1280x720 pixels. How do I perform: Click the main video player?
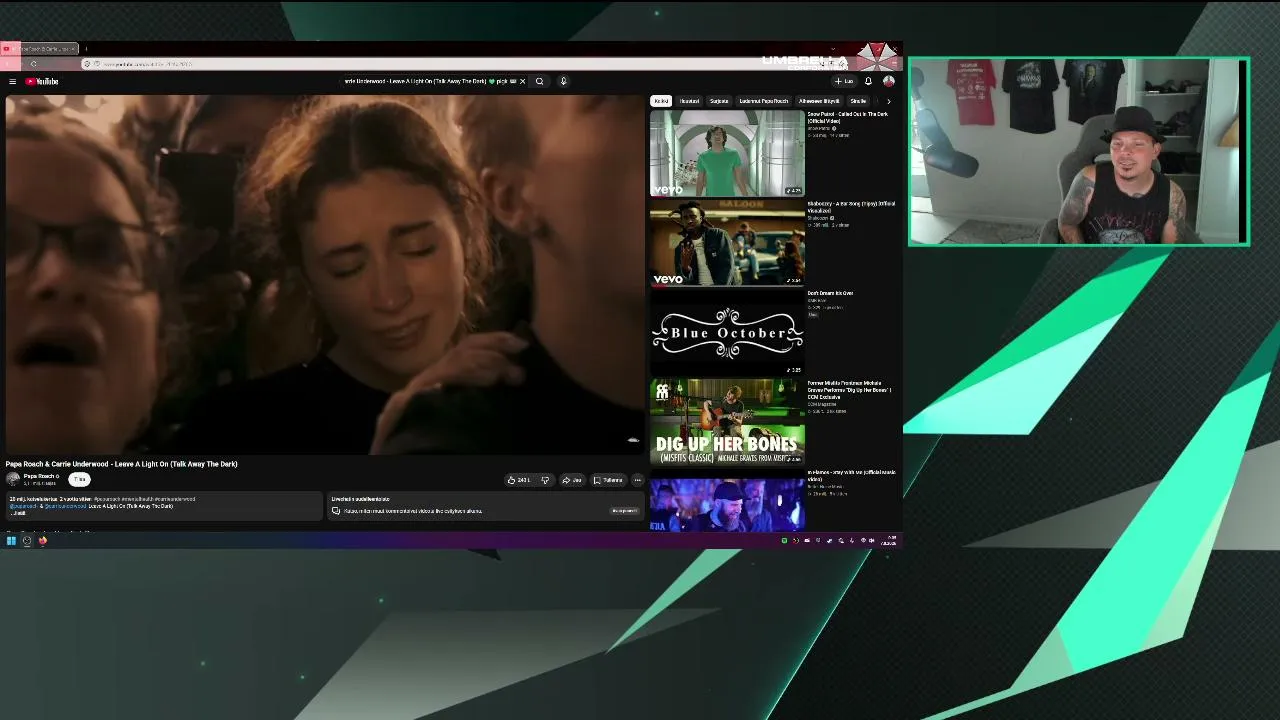coord(324,275)
